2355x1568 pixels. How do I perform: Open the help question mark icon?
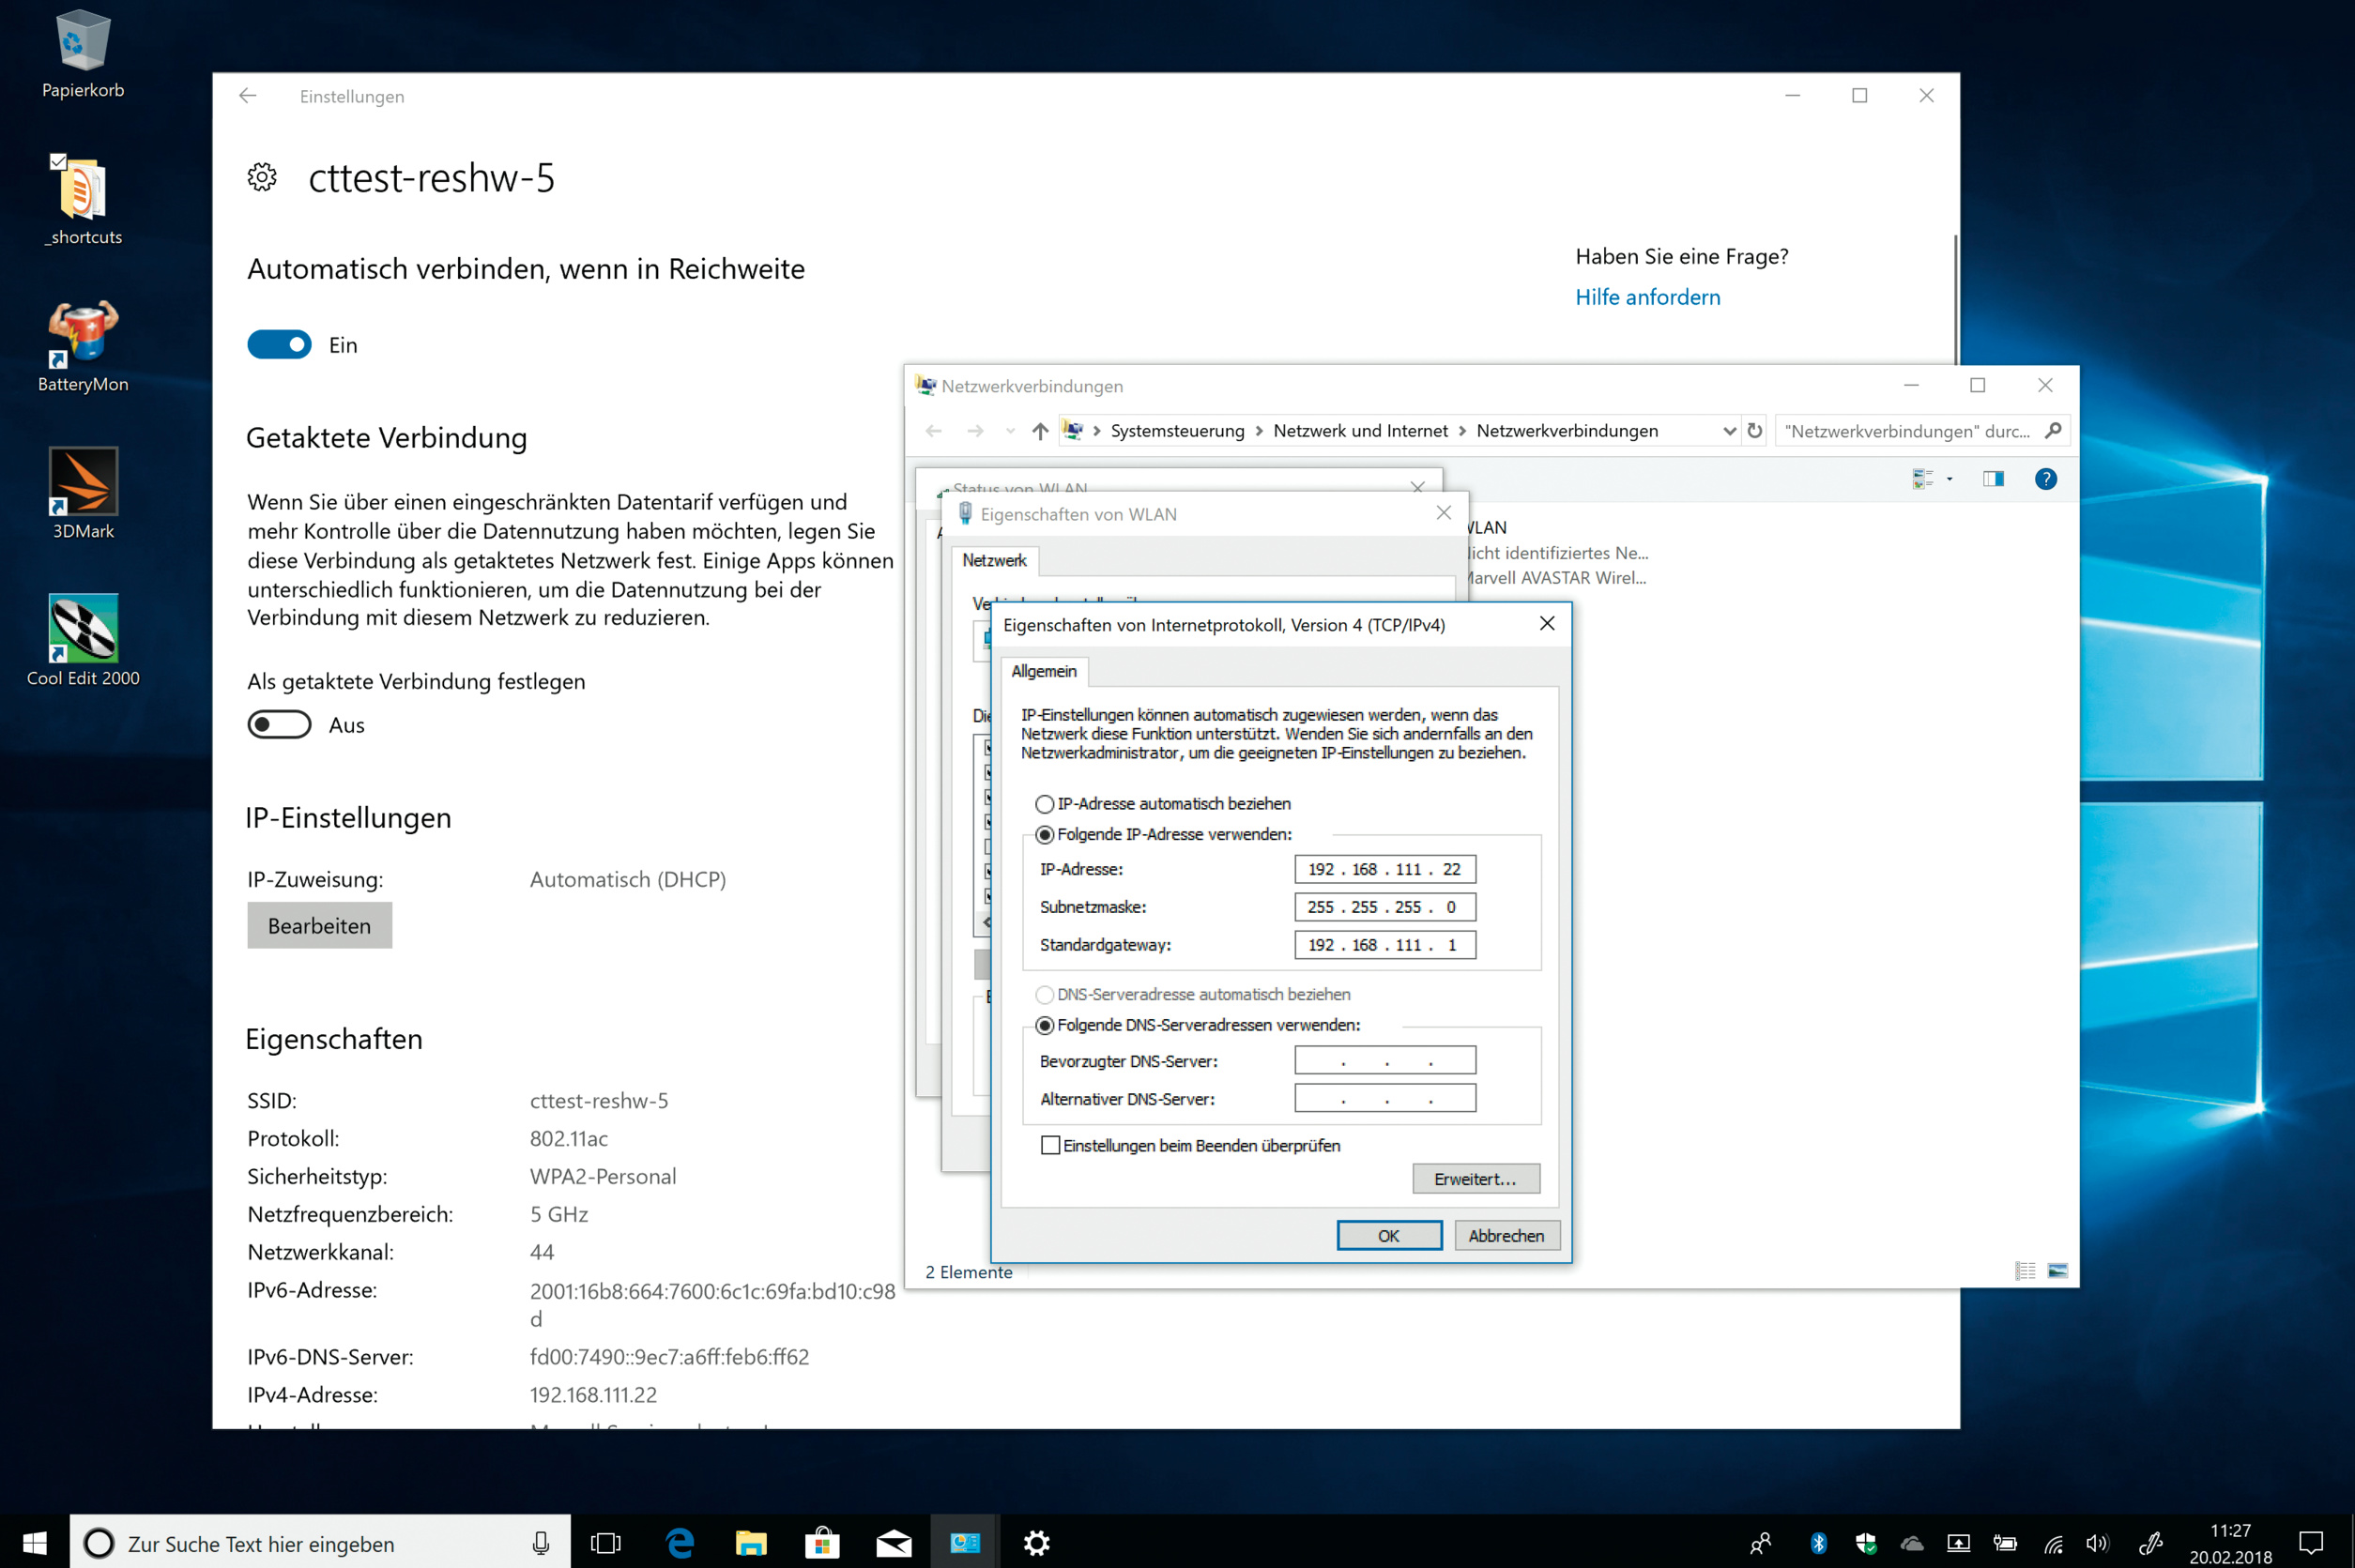(x=2045, y=479)
